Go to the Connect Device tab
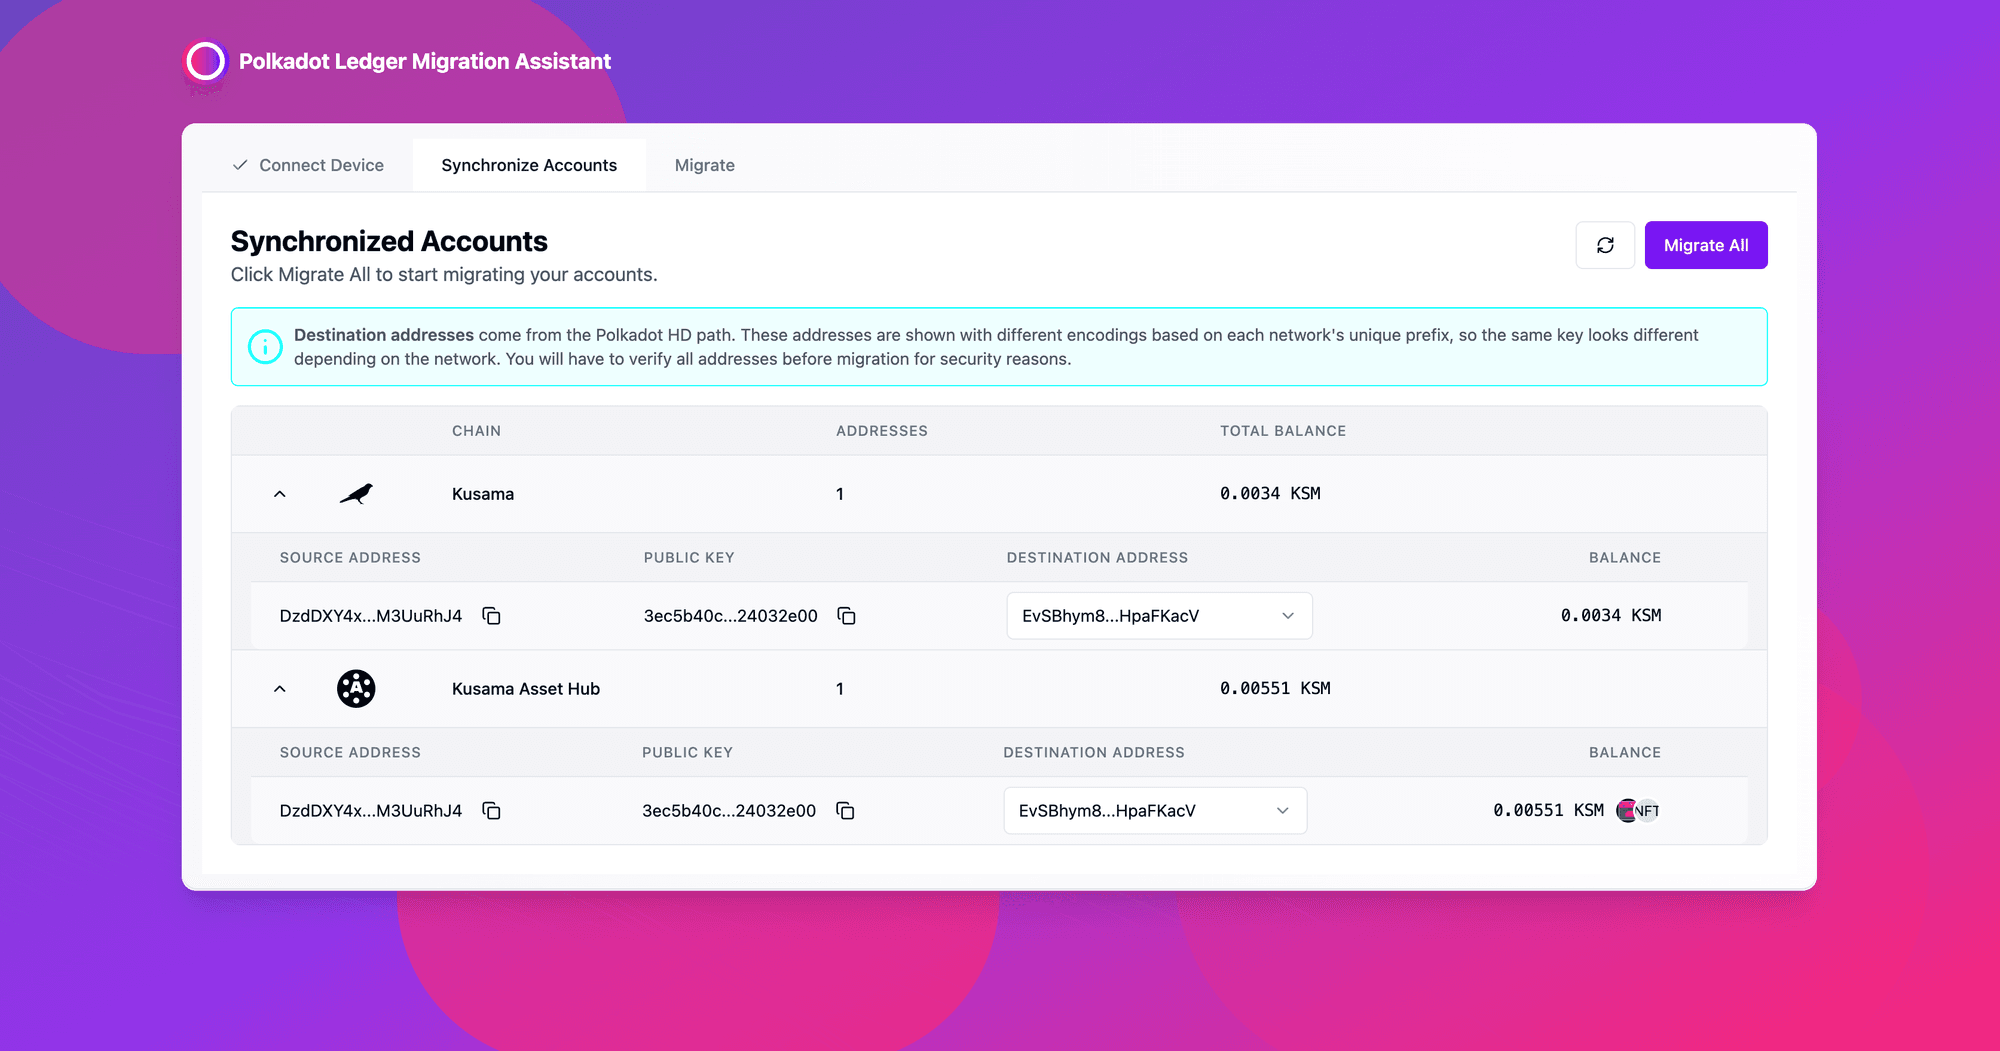This screenshot has width=2000, height=1051. 308,165
